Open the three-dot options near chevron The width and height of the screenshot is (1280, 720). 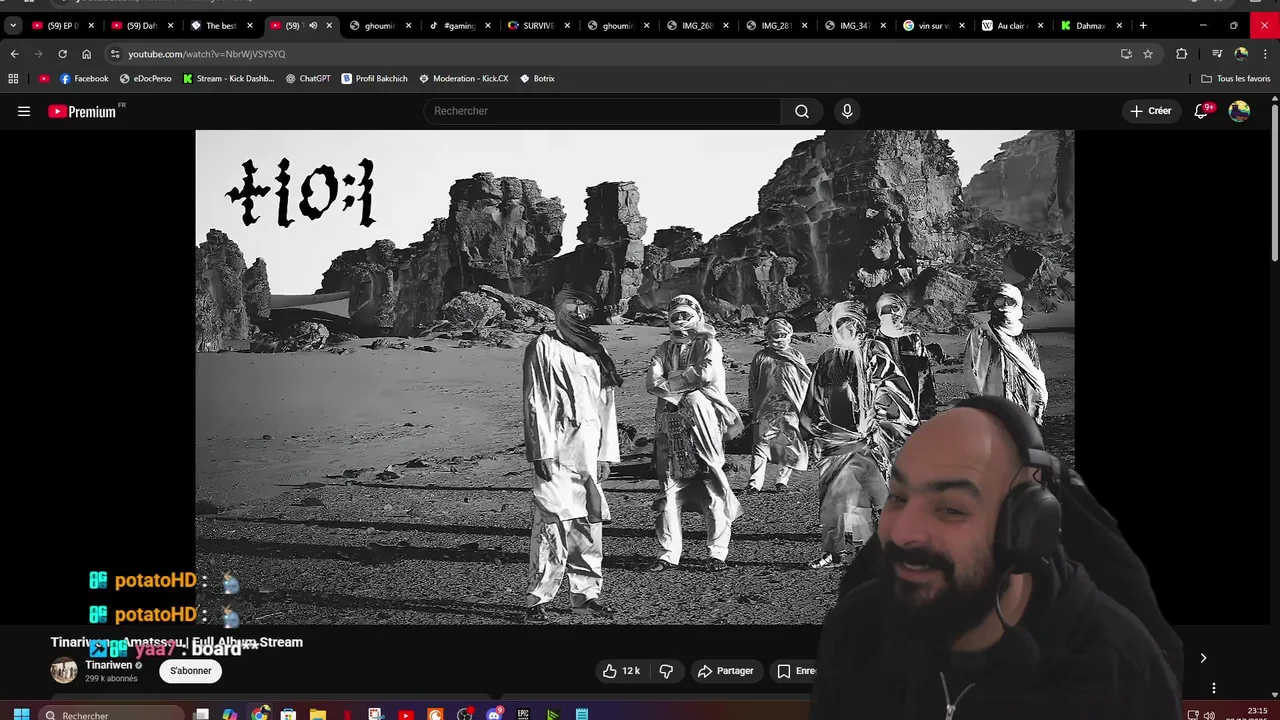coord(1213,688)
